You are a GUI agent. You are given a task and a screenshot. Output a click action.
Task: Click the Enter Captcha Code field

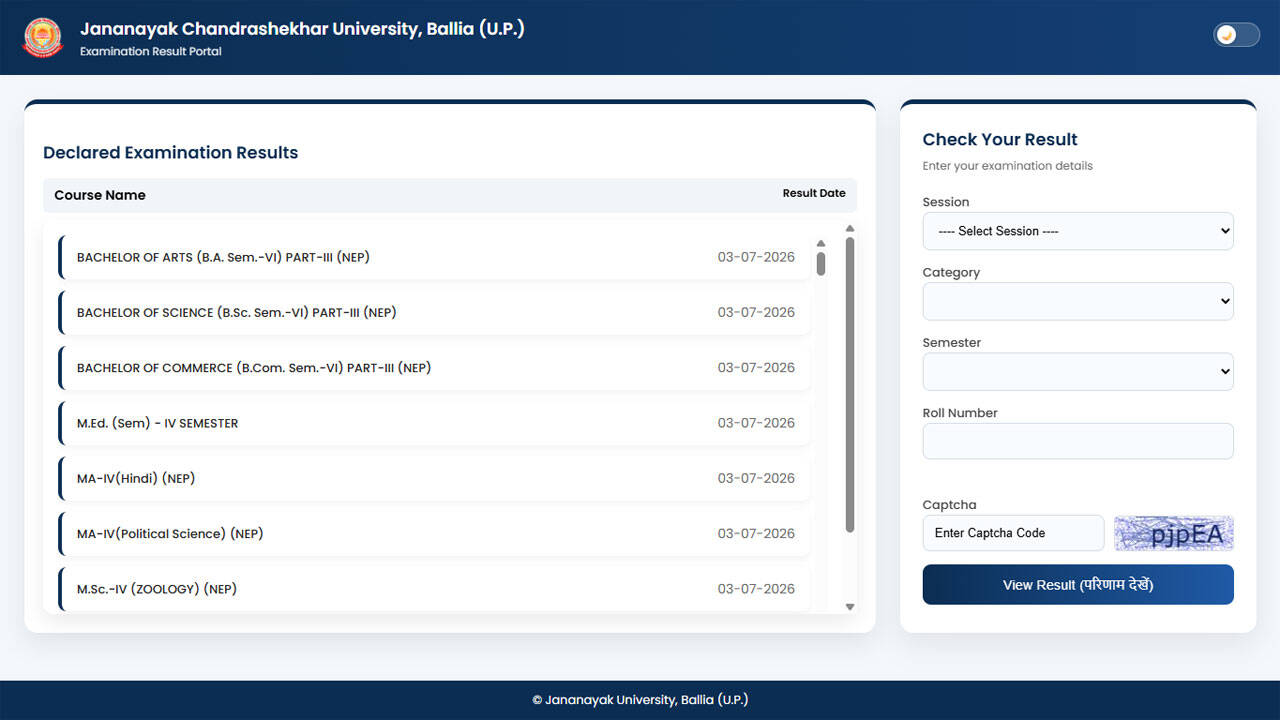pyautogui.click(x=1013, y=533)
